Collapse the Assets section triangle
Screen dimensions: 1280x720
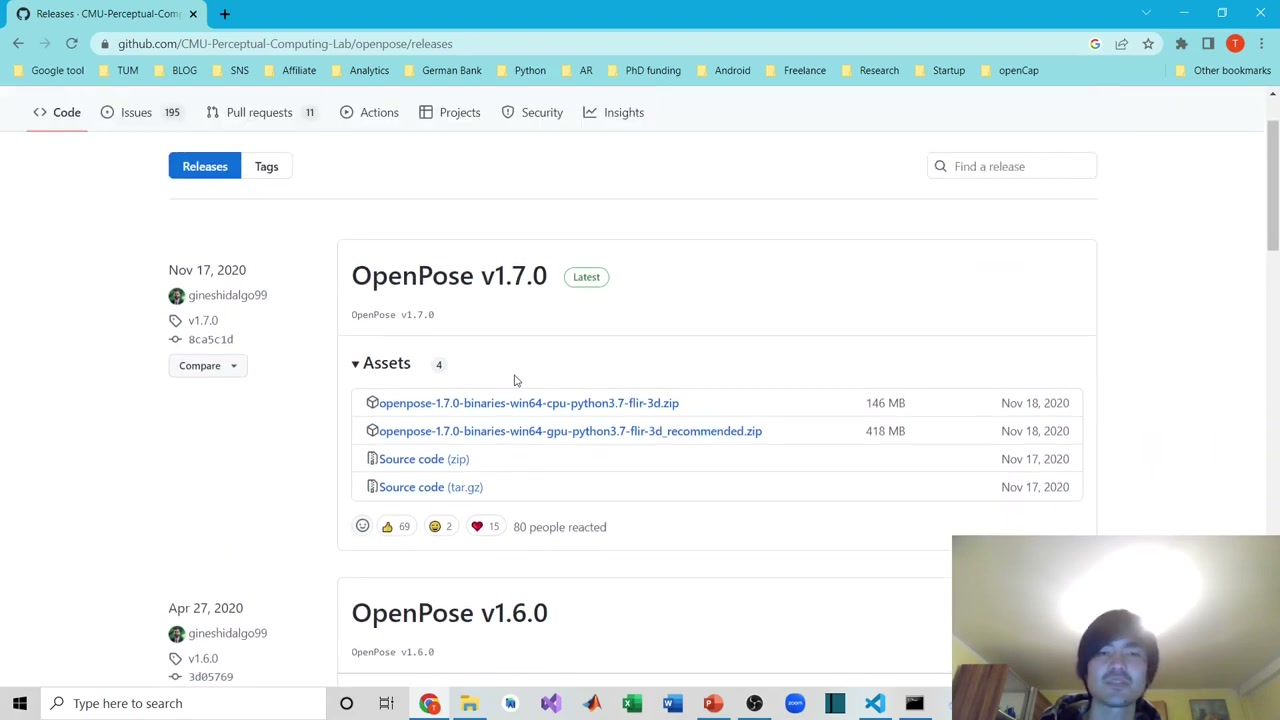355,364
